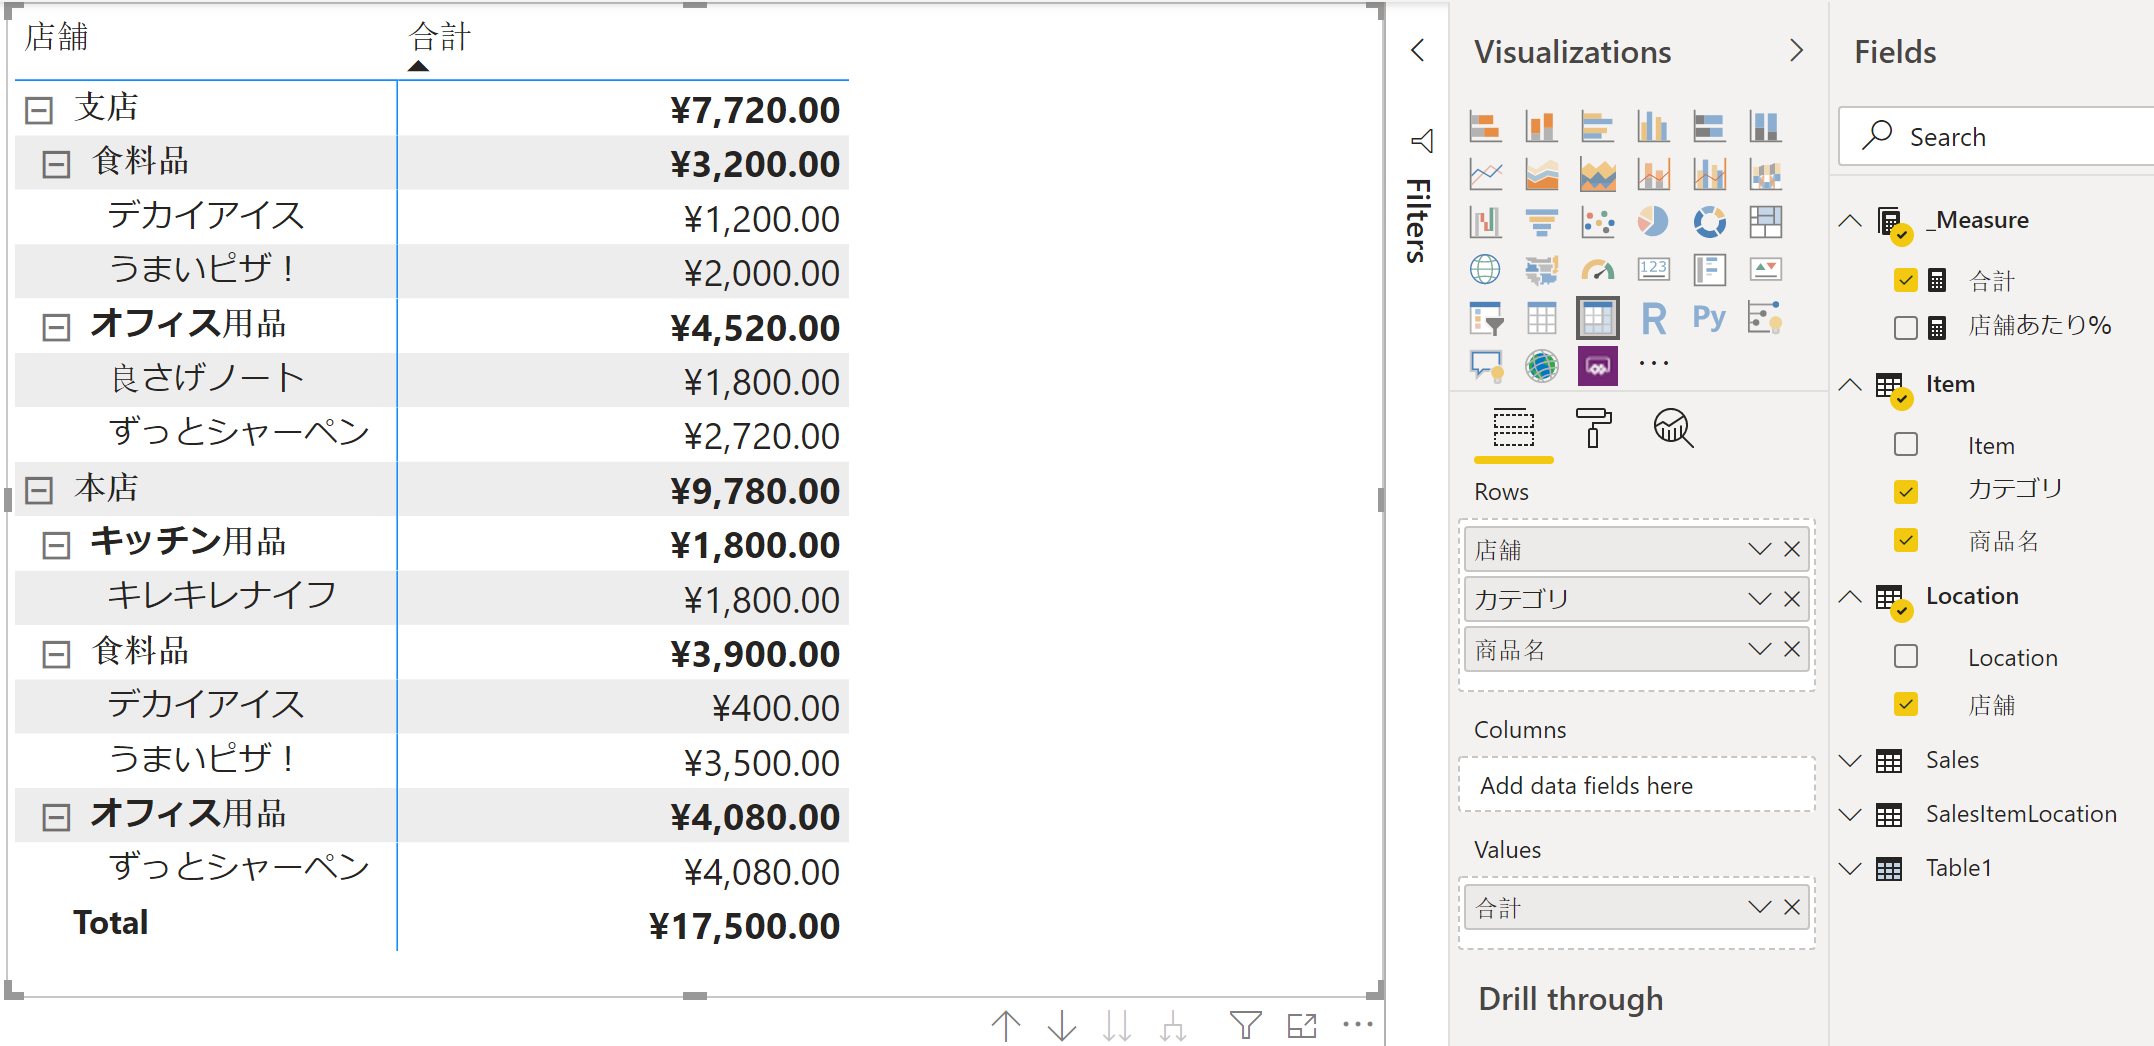Select the Waterfall chart visual
Image resolution: width=2154 pixels, height=1046 pixels.
1485,221
